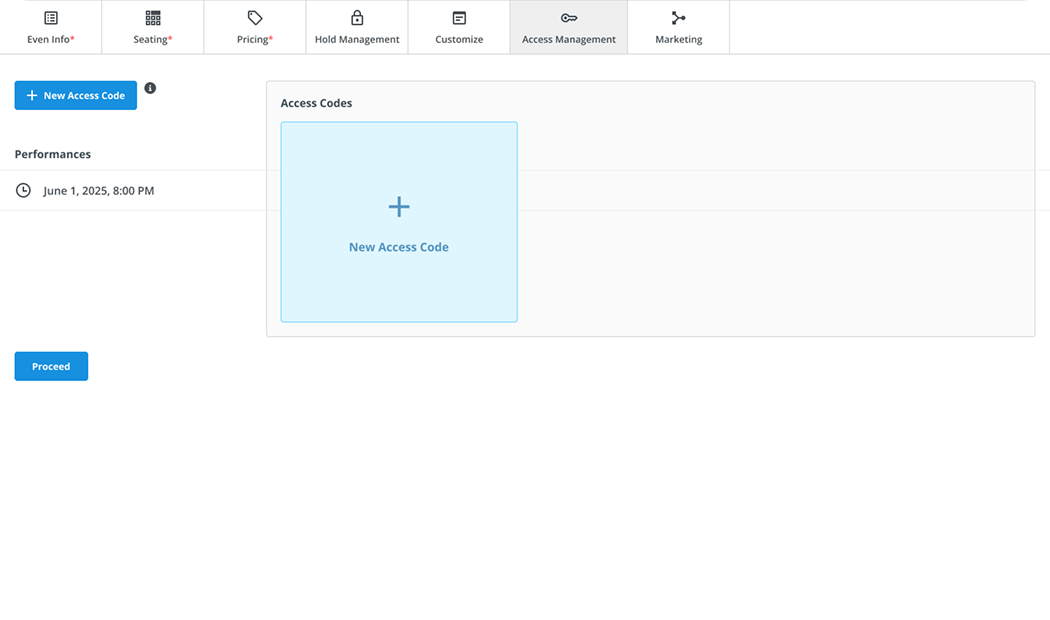This screenshot has height=620, width=1050.
Task: Go to the Pricing tab label
Action: 255,40
